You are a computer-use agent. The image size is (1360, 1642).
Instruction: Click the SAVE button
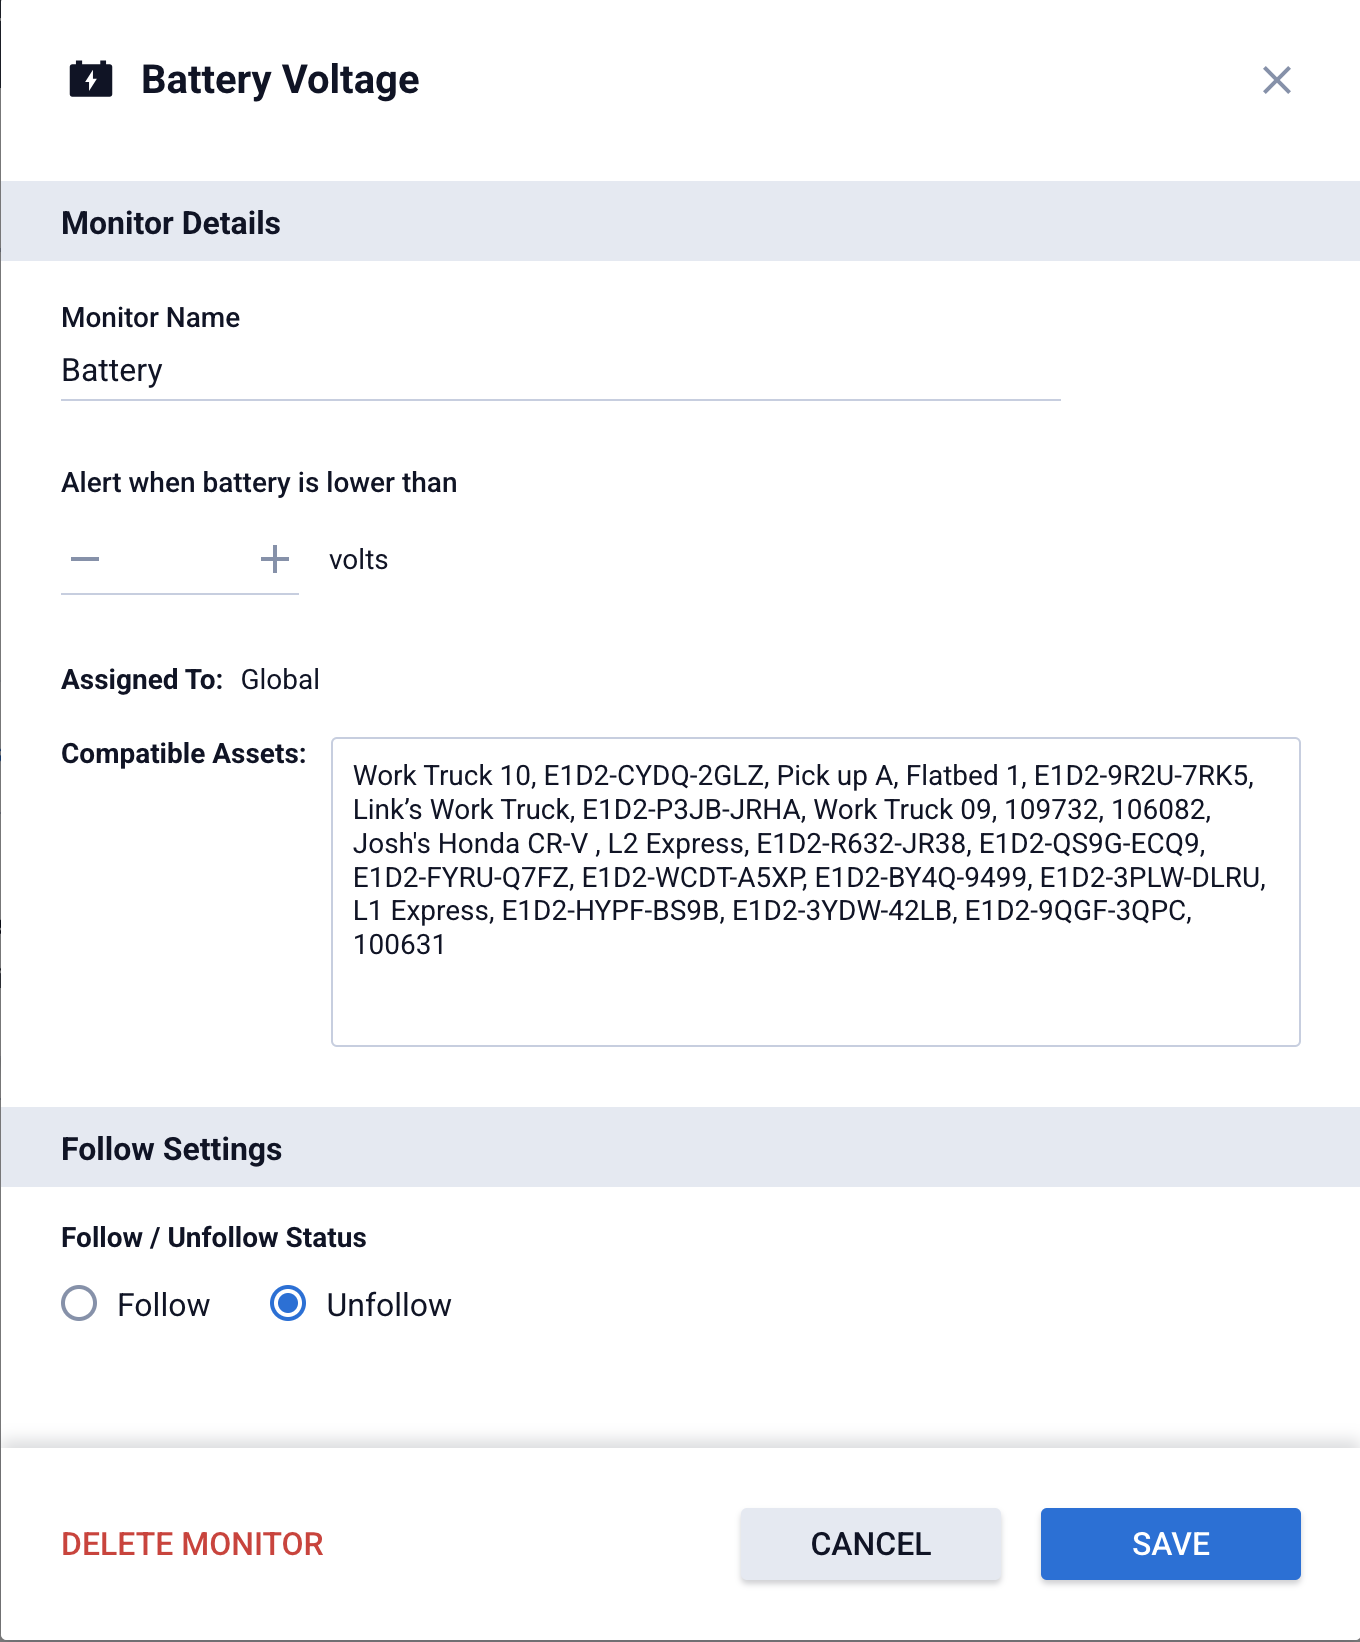tap(1170, 1544)
